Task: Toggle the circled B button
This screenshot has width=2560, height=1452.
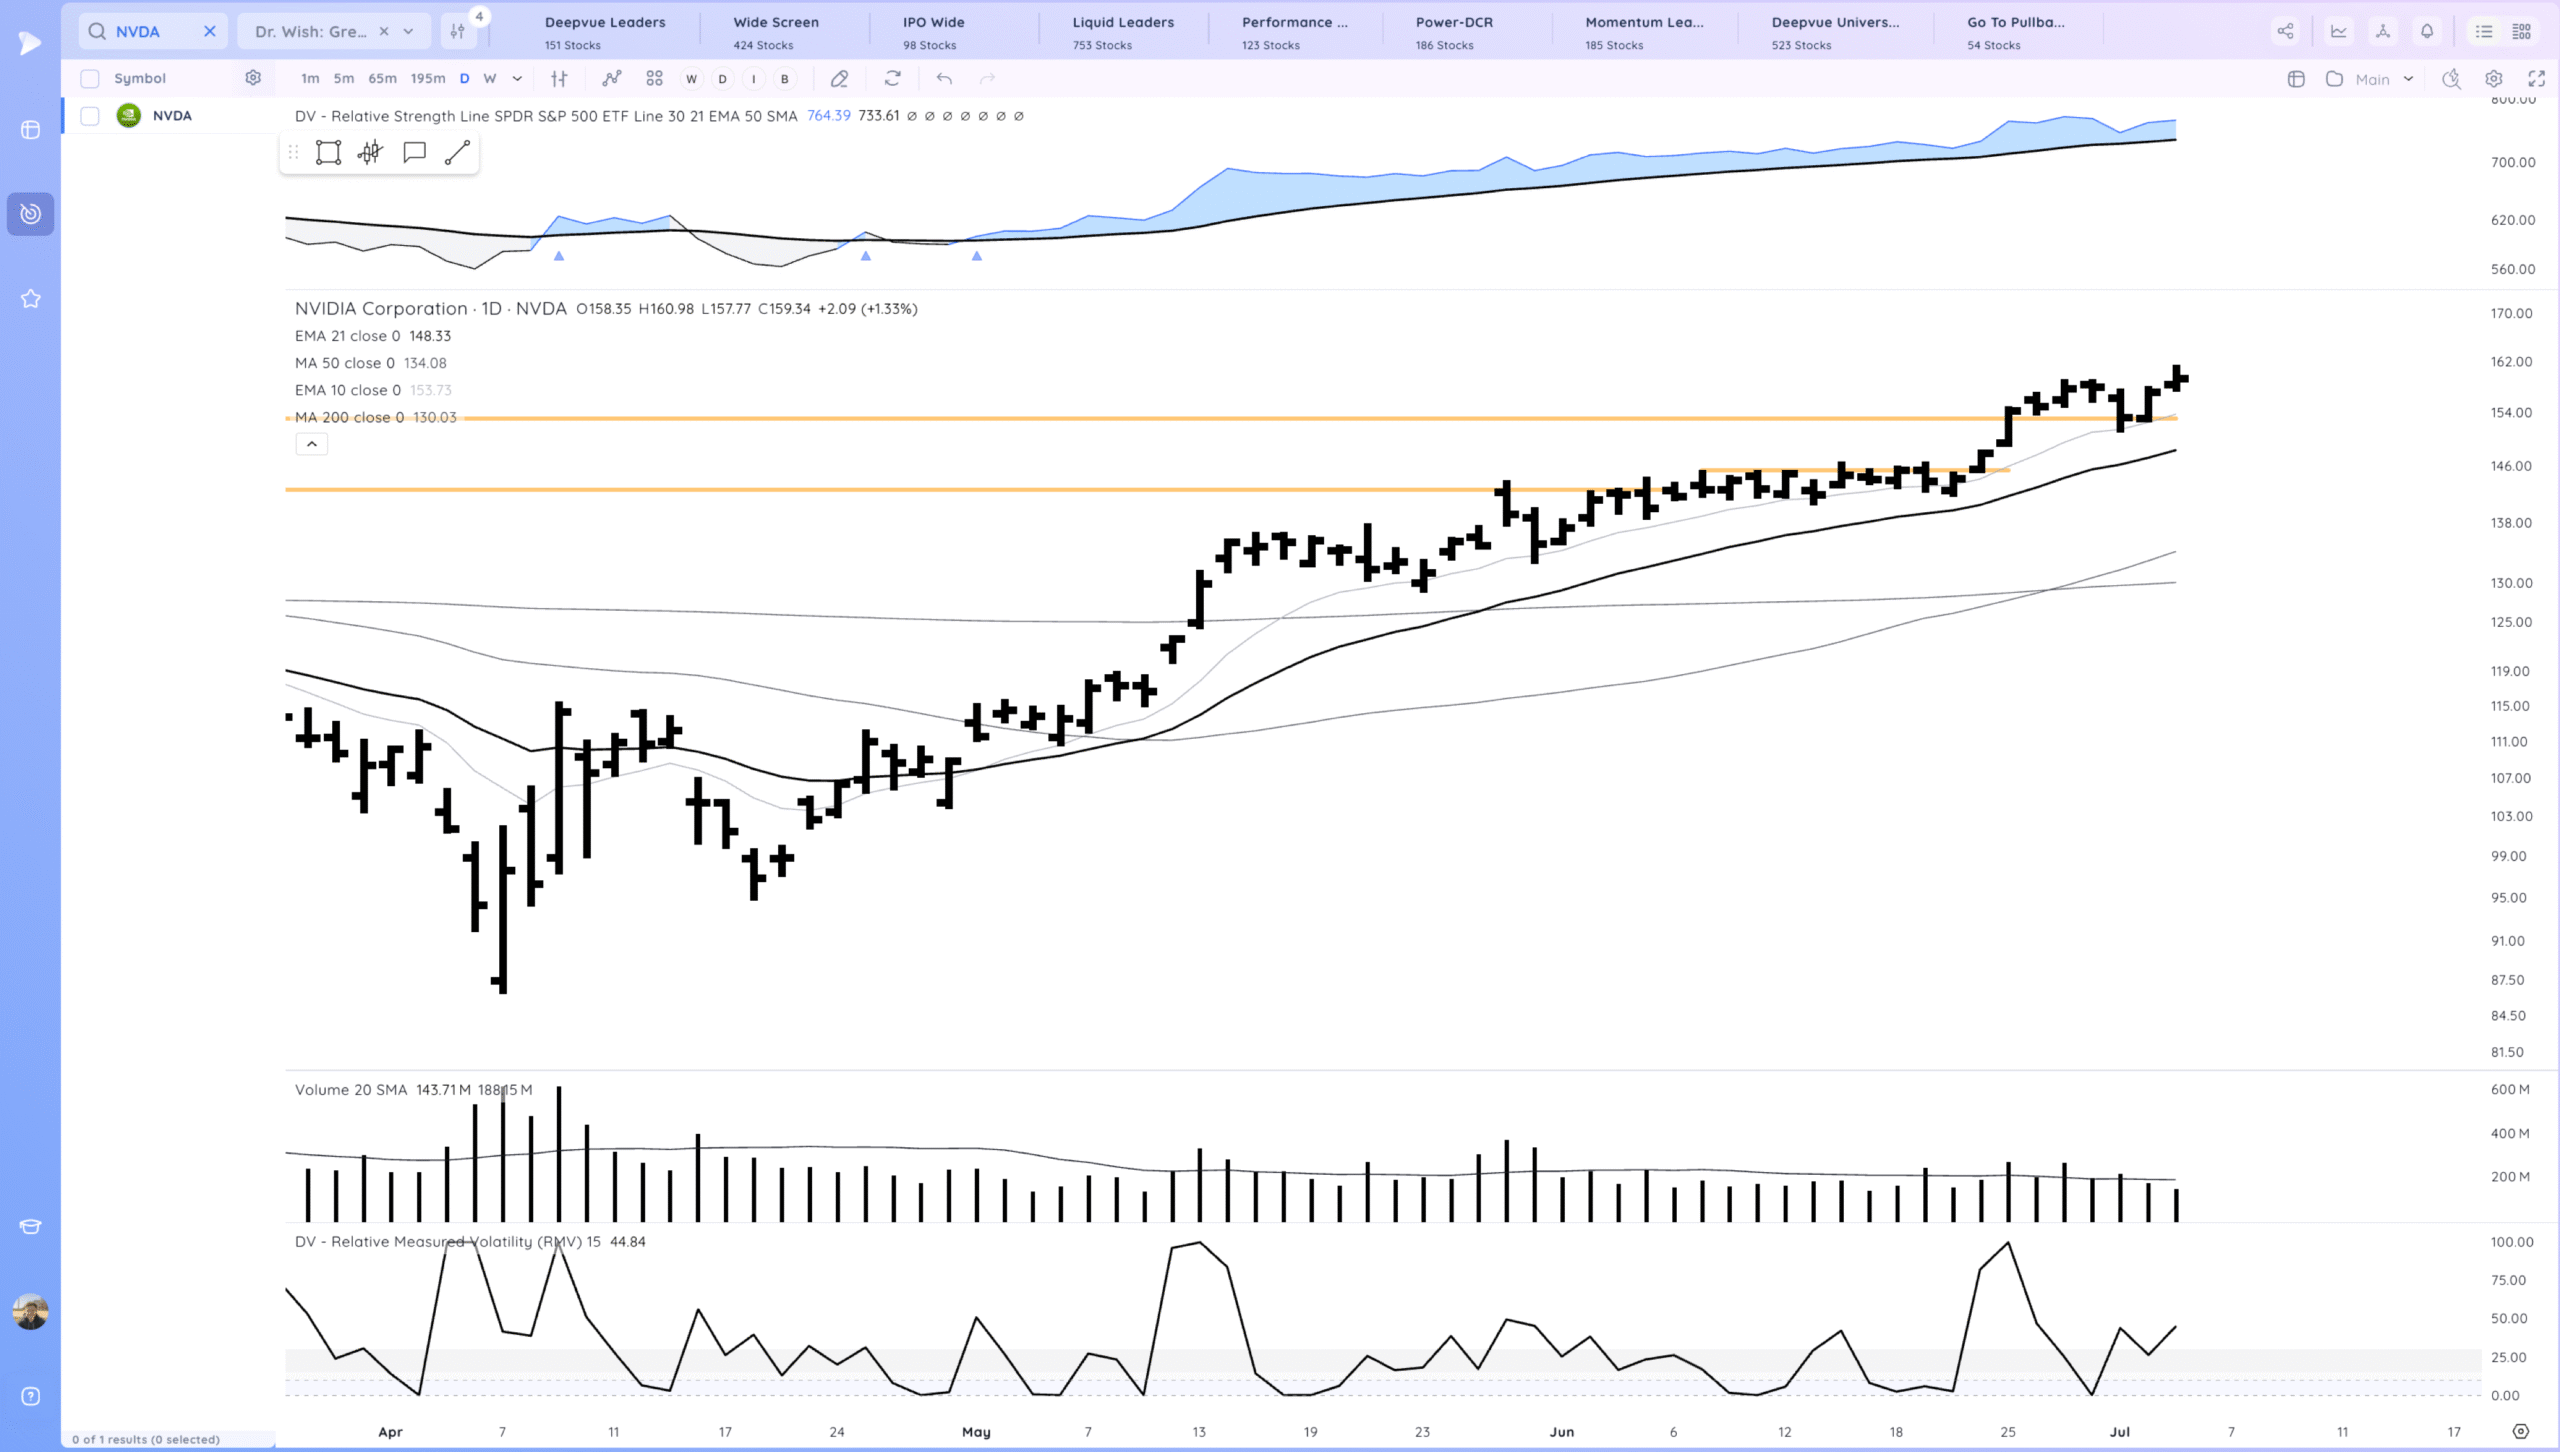Action: point(785,79)
